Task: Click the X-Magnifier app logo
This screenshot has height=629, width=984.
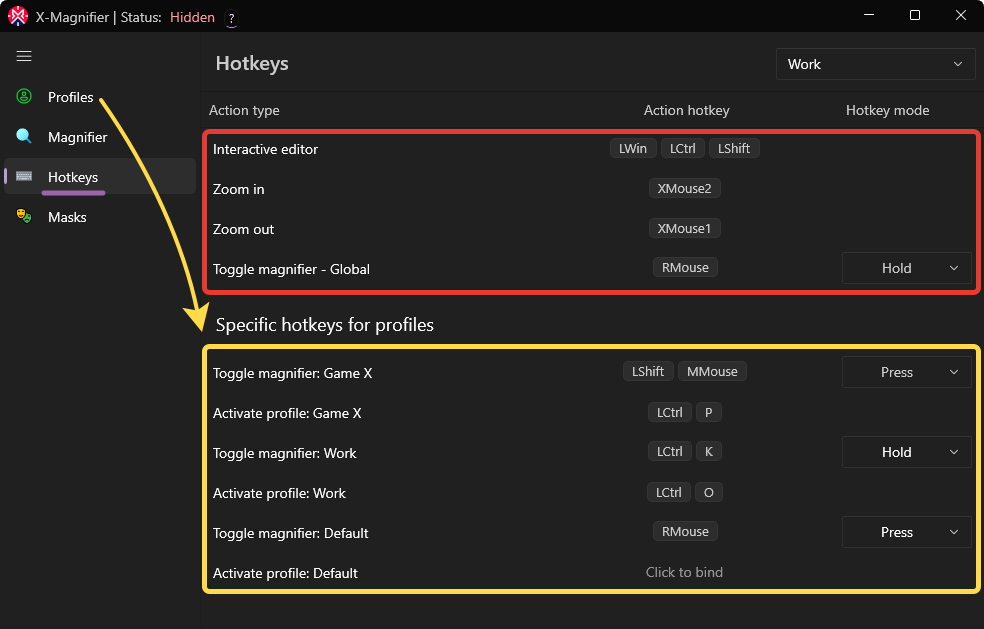Action: tap(17, 16)
